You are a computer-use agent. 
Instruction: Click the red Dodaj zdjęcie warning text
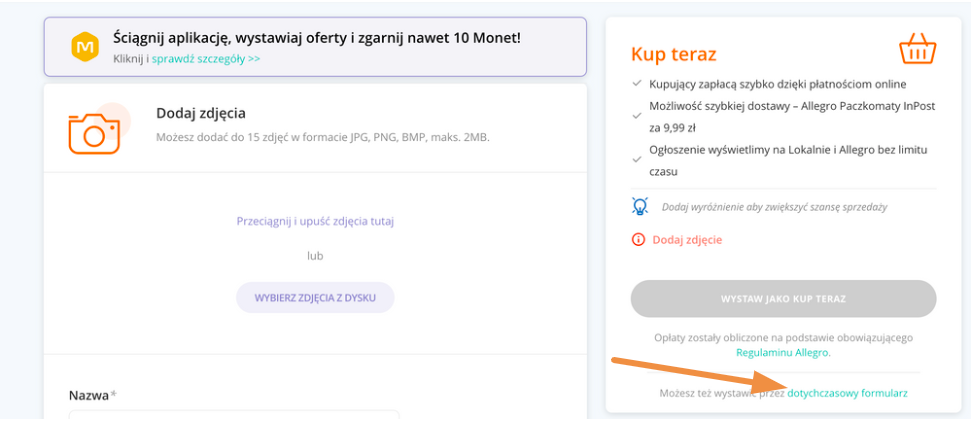click(687, 239)
